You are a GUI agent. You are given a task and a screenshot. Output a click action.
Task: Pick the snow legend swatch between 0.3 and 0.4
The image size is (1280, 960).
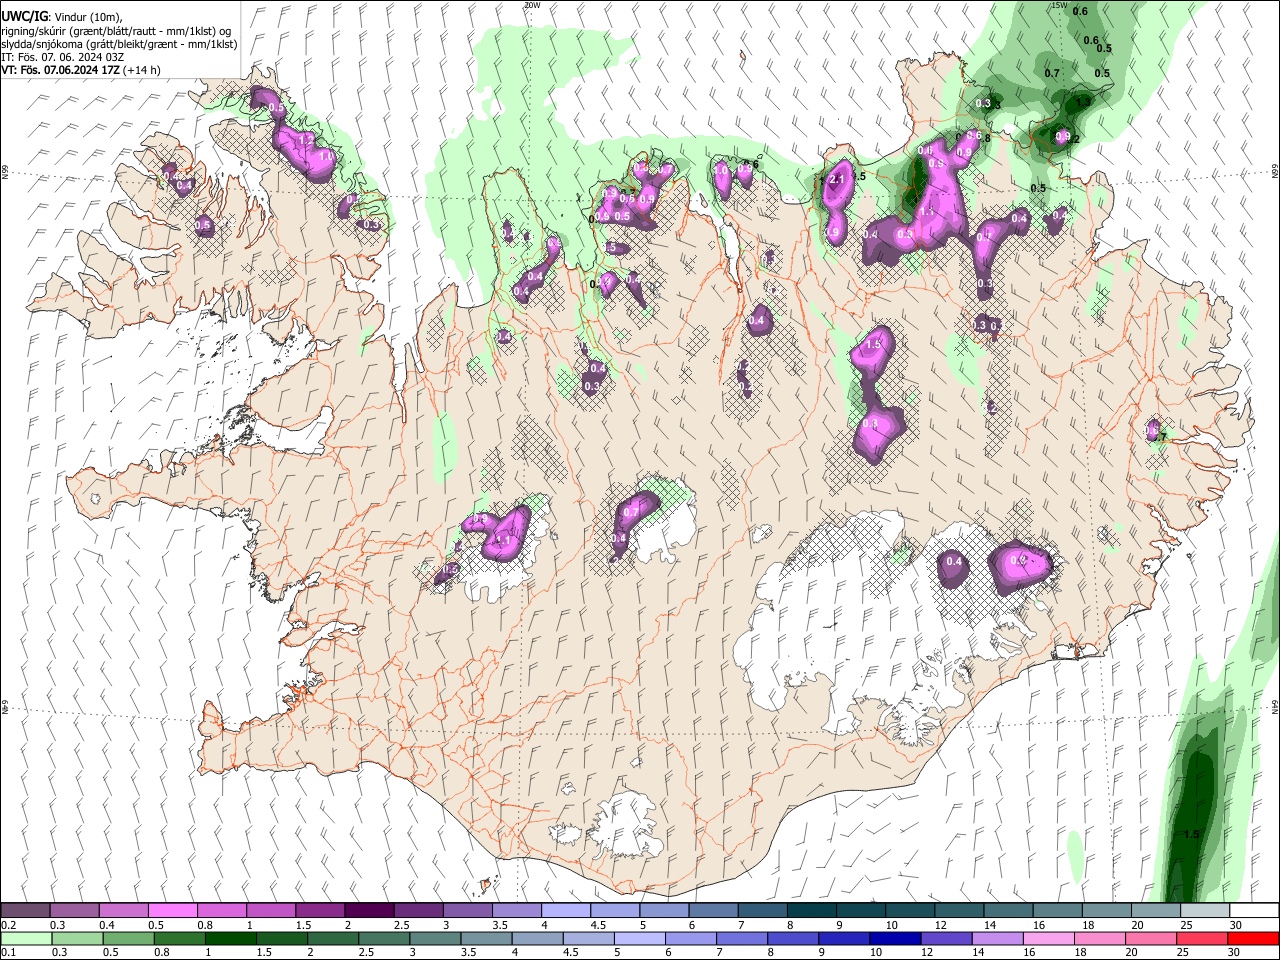click(74, 910)
